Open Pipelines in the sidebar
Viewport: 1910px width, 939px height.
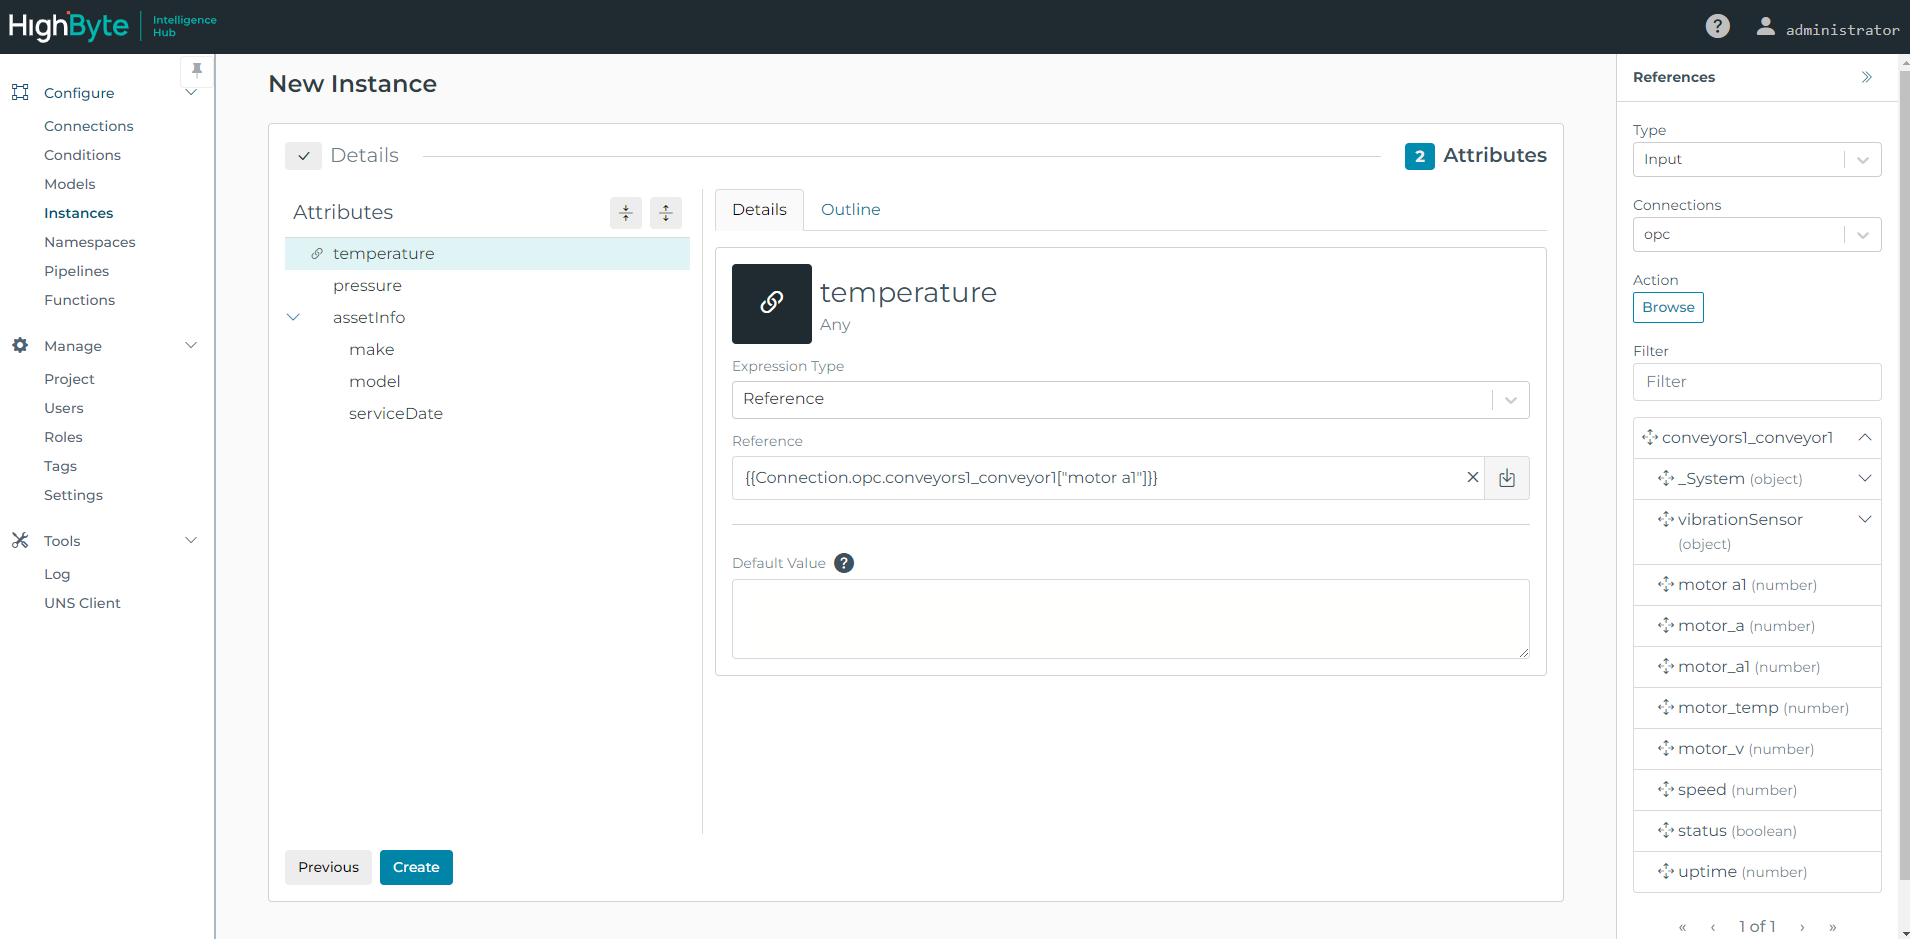[76, 271]
